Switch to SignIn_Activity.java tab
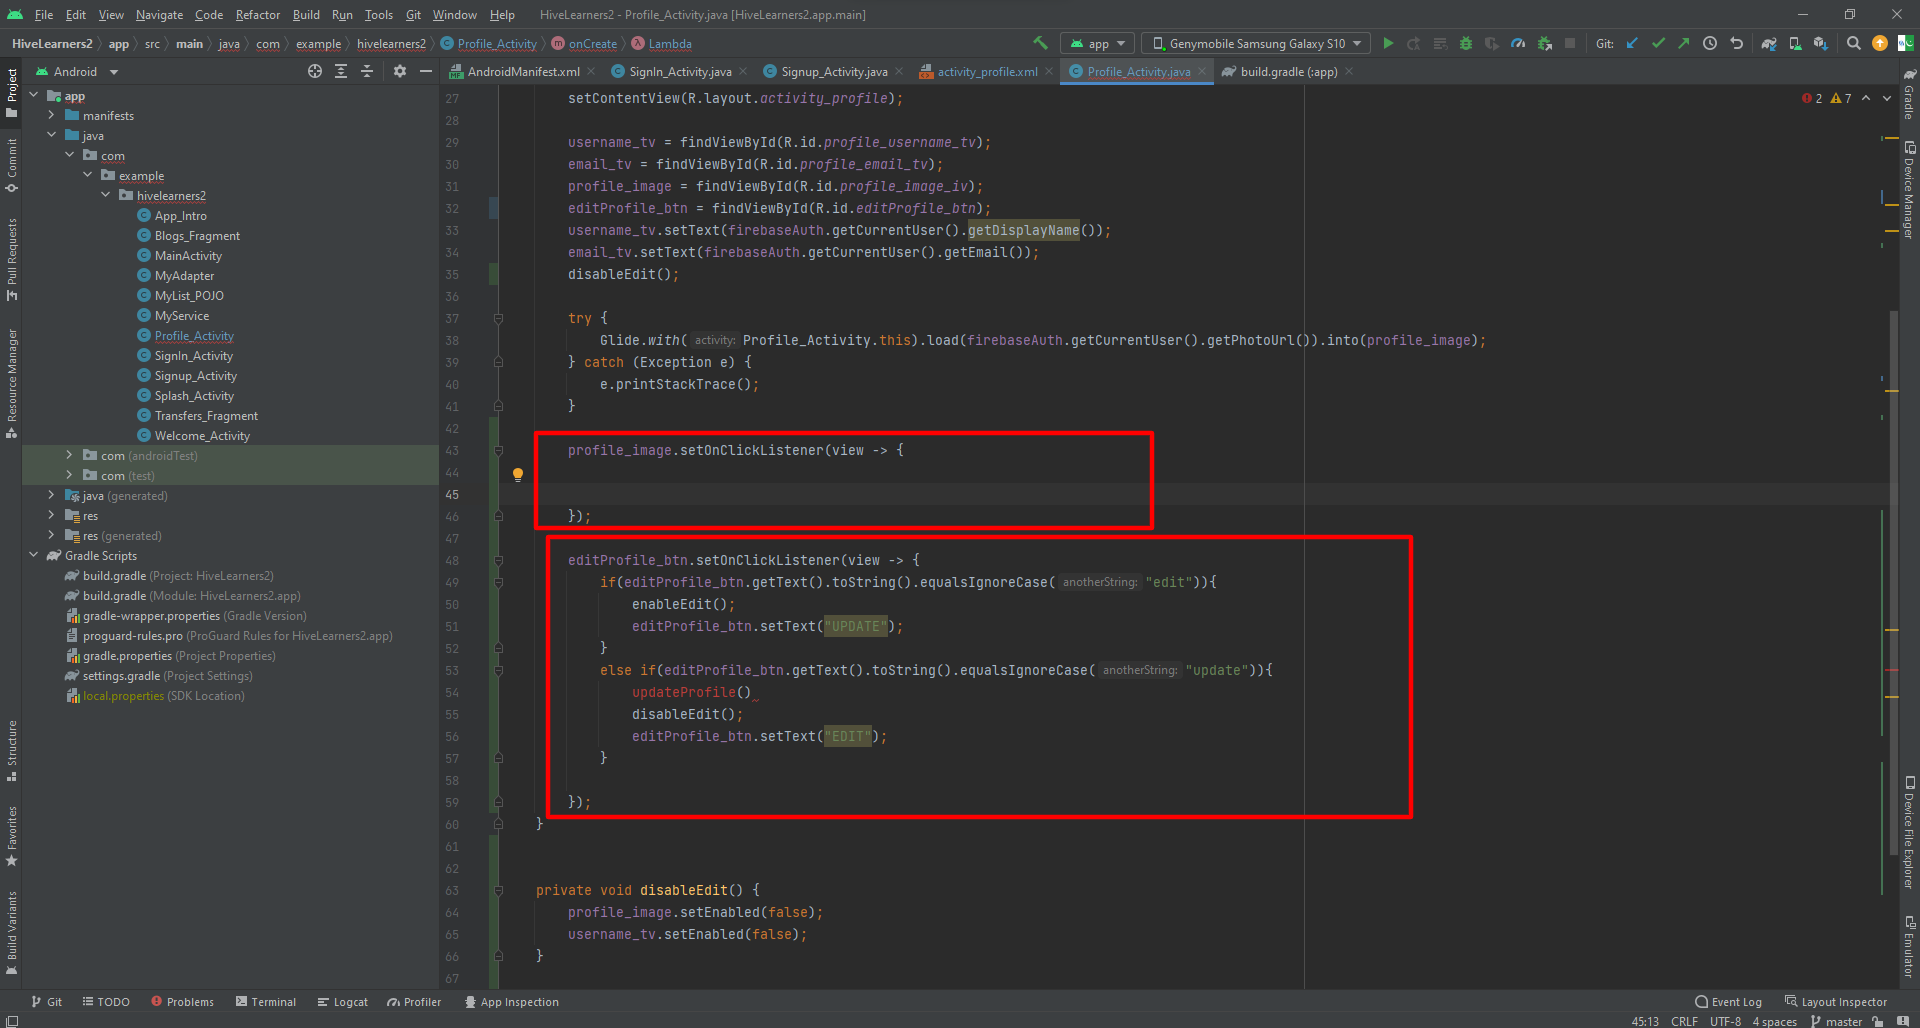Image resolution: width=1920 pixels, height=1028 pixels. coord(680,71)
